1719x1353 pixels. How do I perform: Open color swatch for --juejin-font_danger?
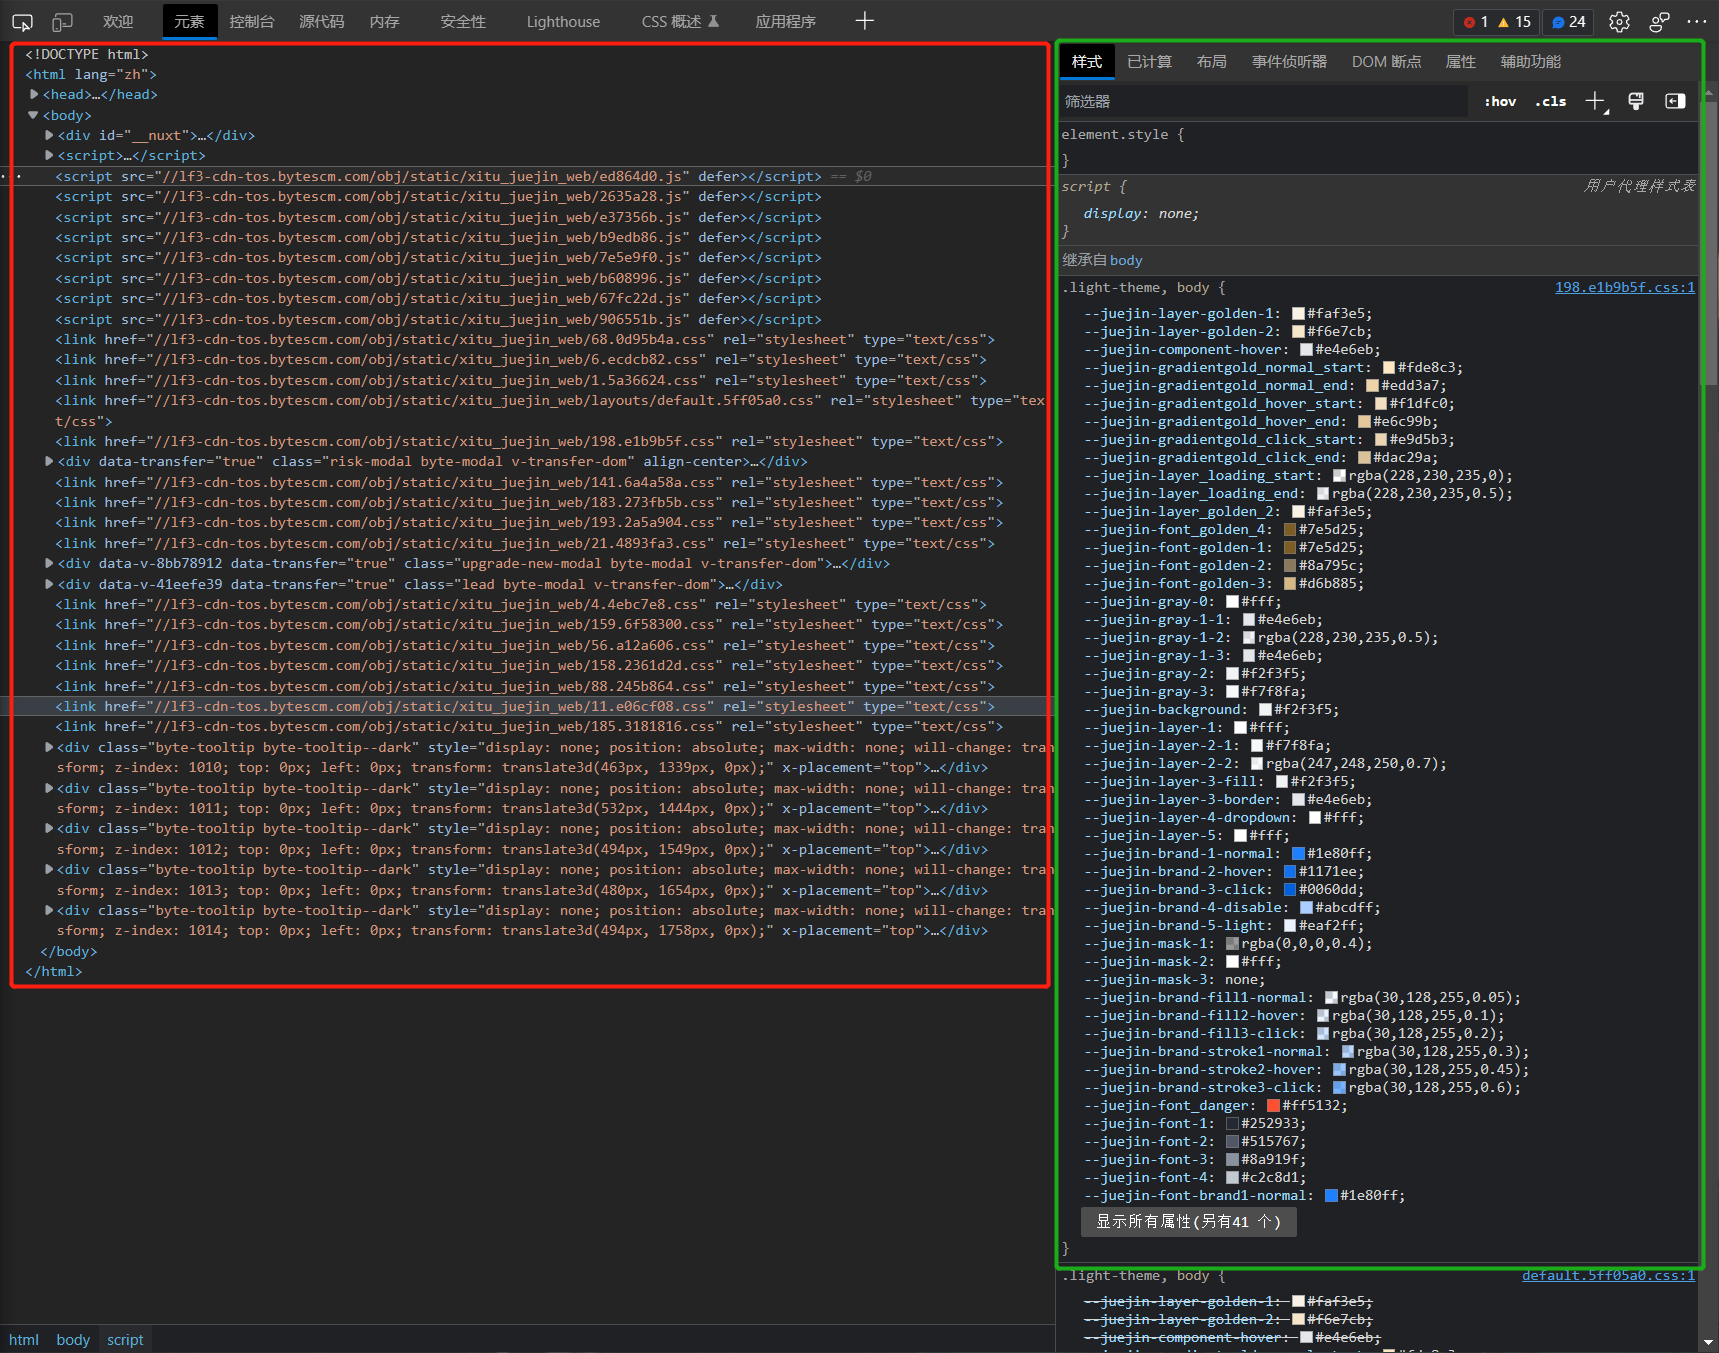tap(1273, 1106)
